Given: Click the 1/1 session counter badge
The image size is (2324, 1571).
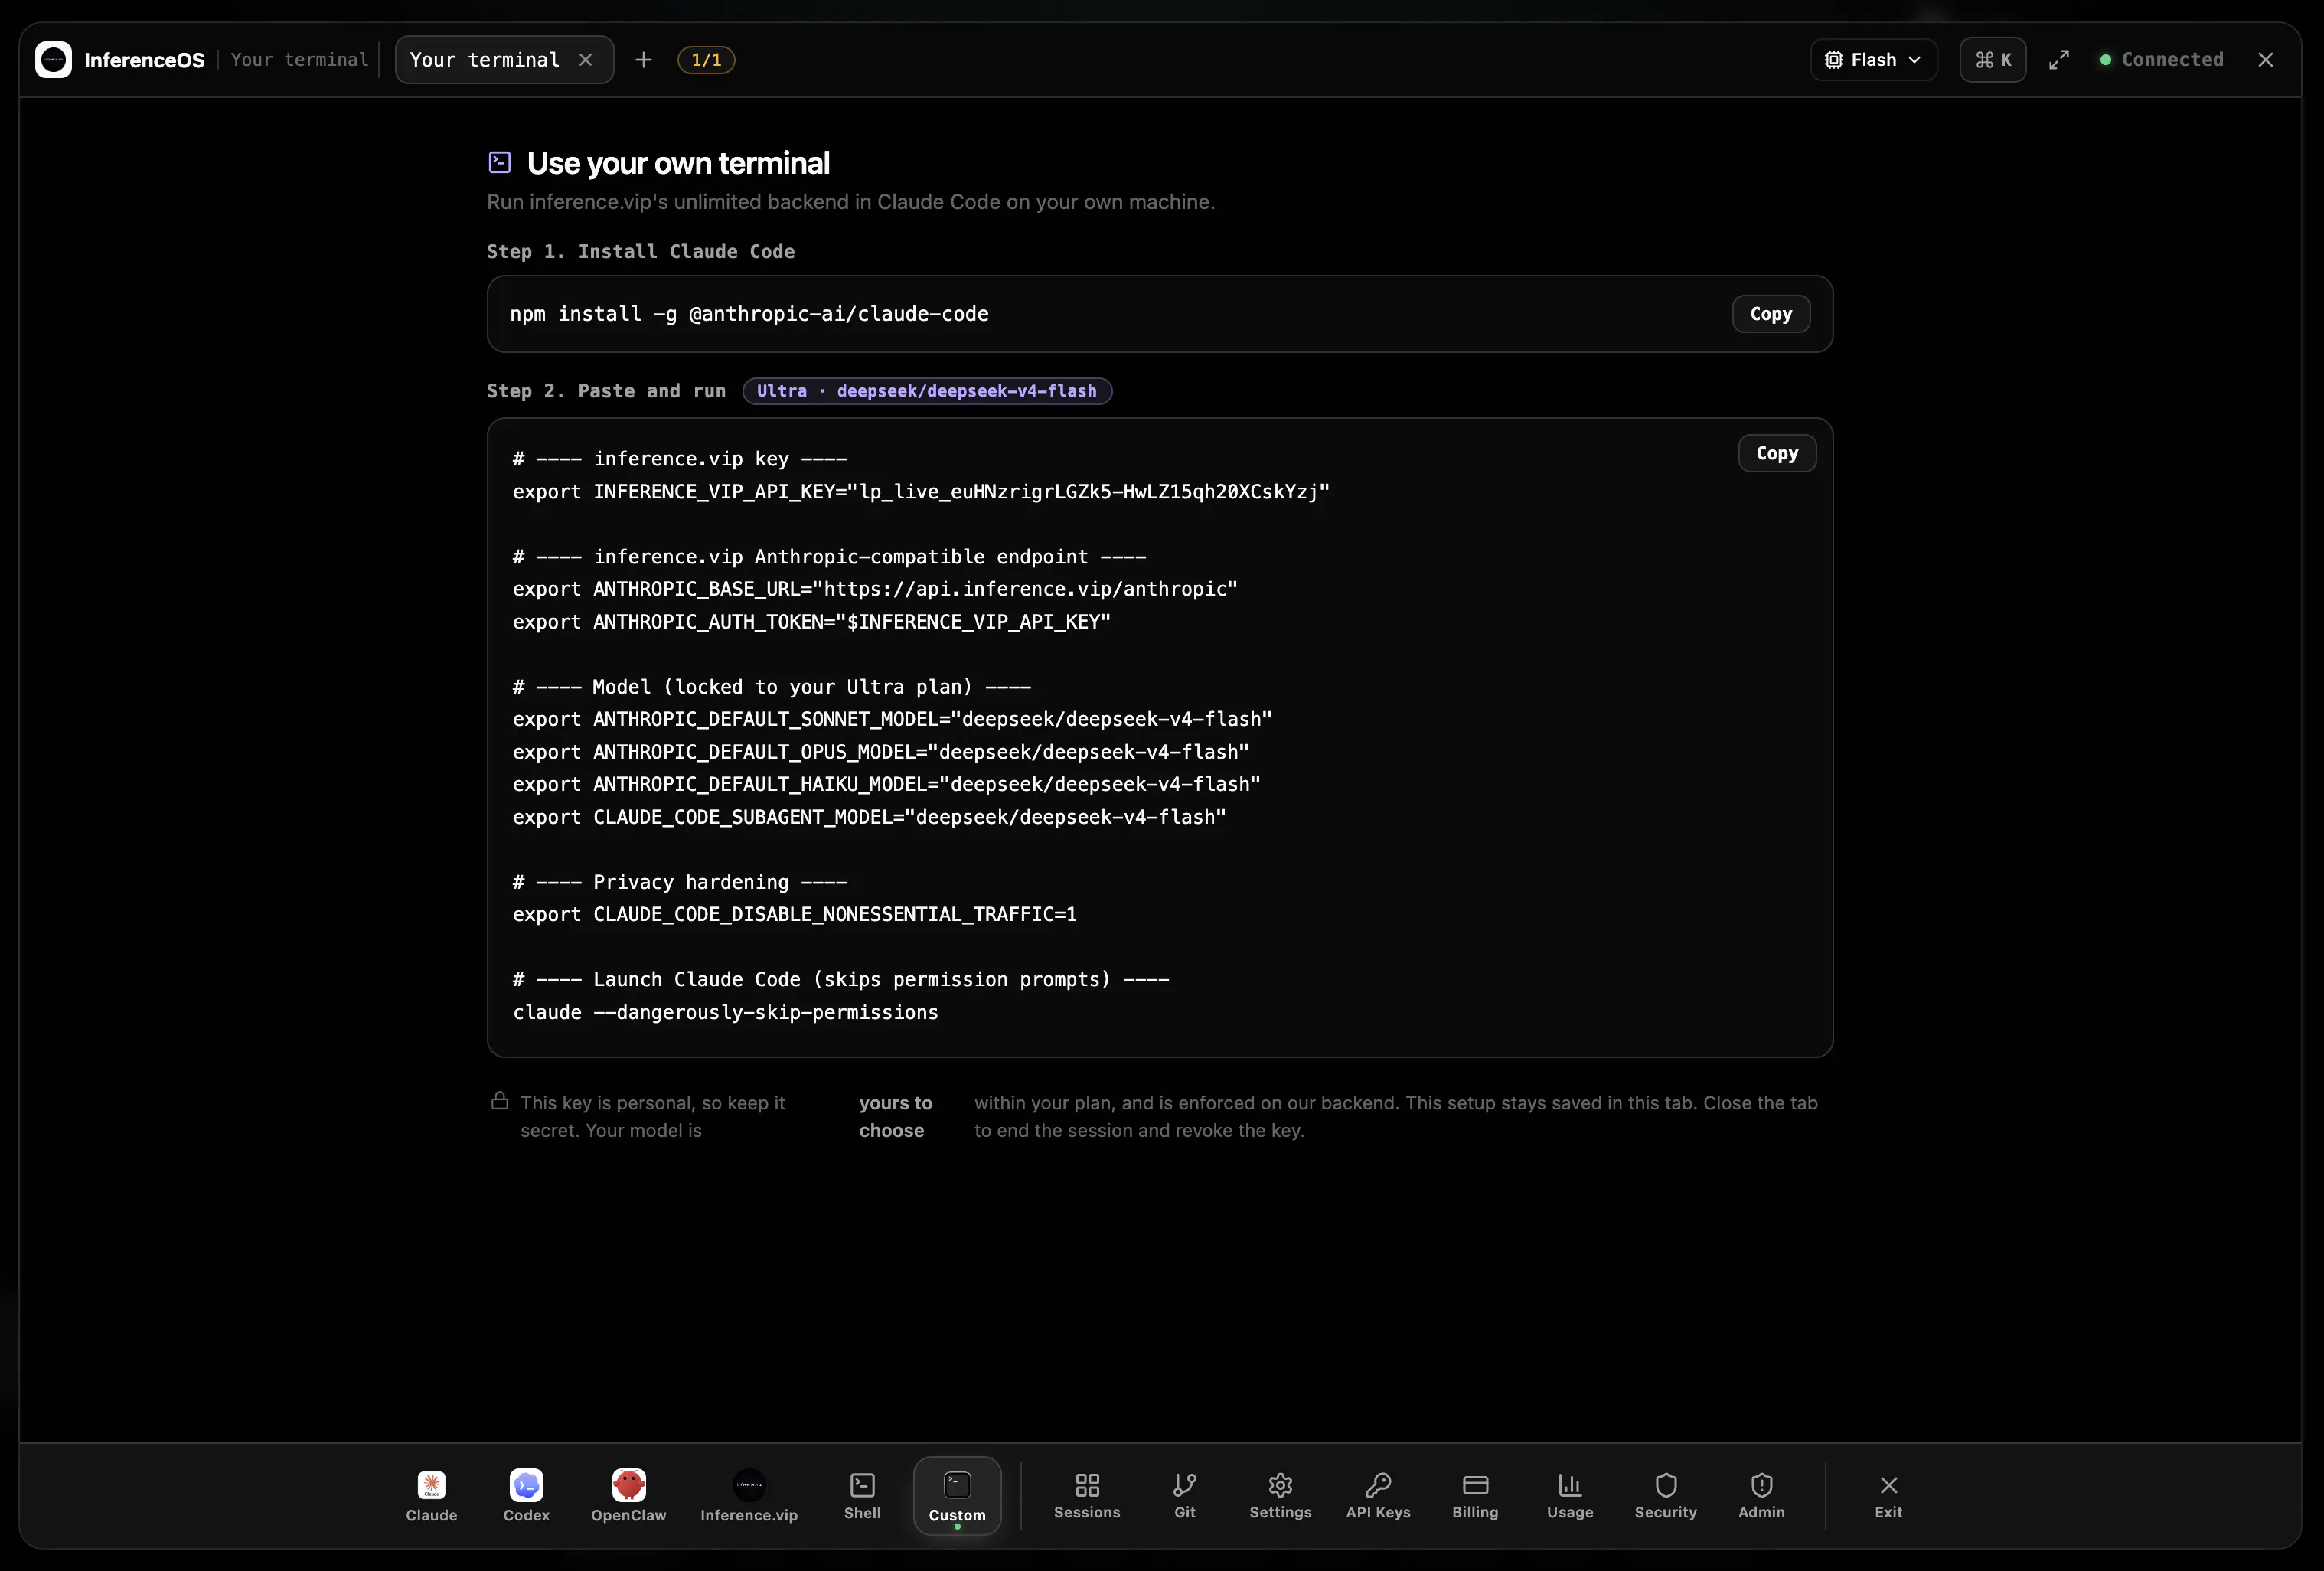Looking at the screenshot, I should [x=706, y=60].
